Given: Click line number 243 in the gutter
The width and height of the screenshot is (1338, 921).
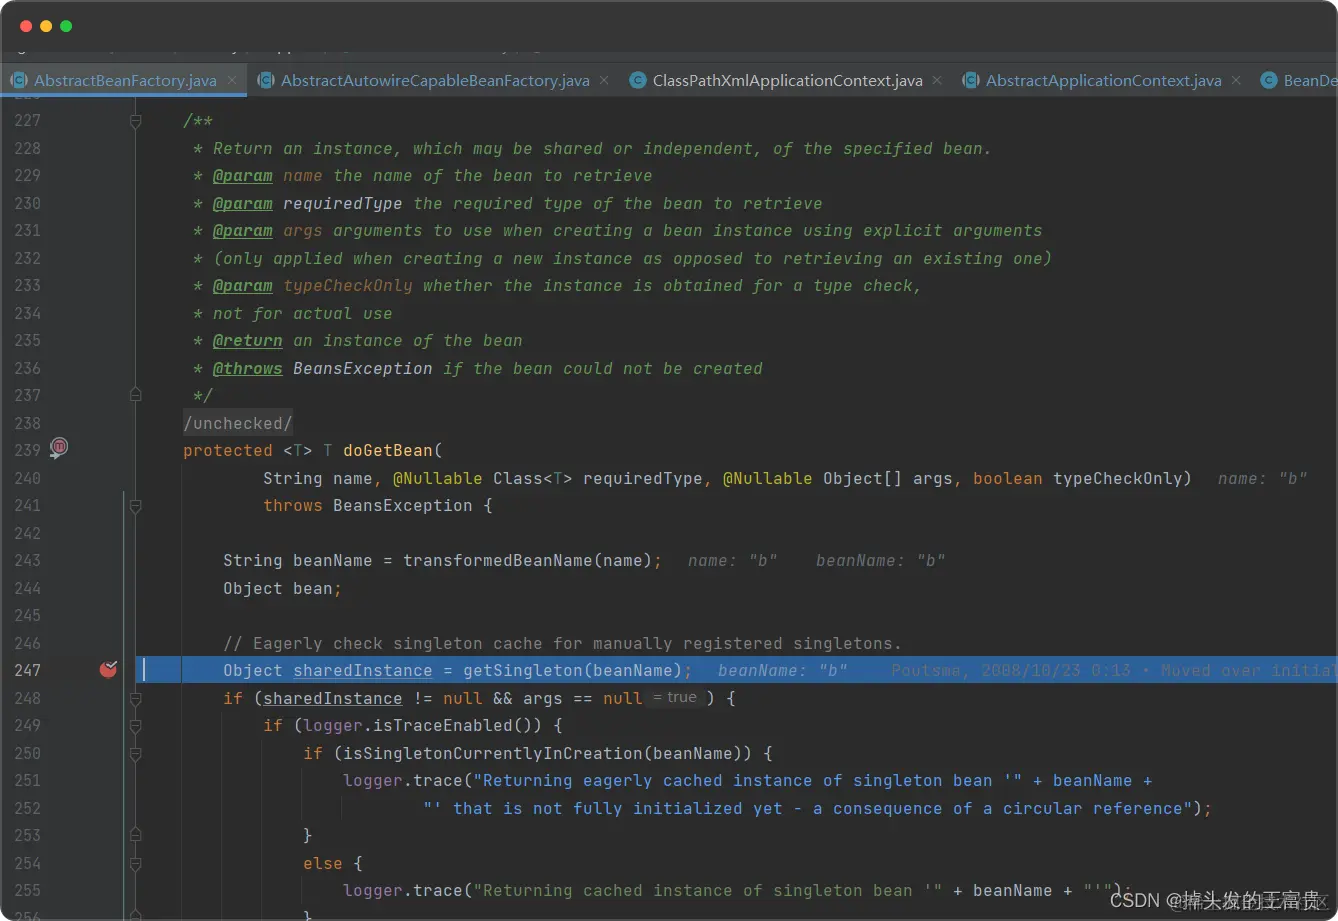Looking at the screenshot, I should 27,561.
